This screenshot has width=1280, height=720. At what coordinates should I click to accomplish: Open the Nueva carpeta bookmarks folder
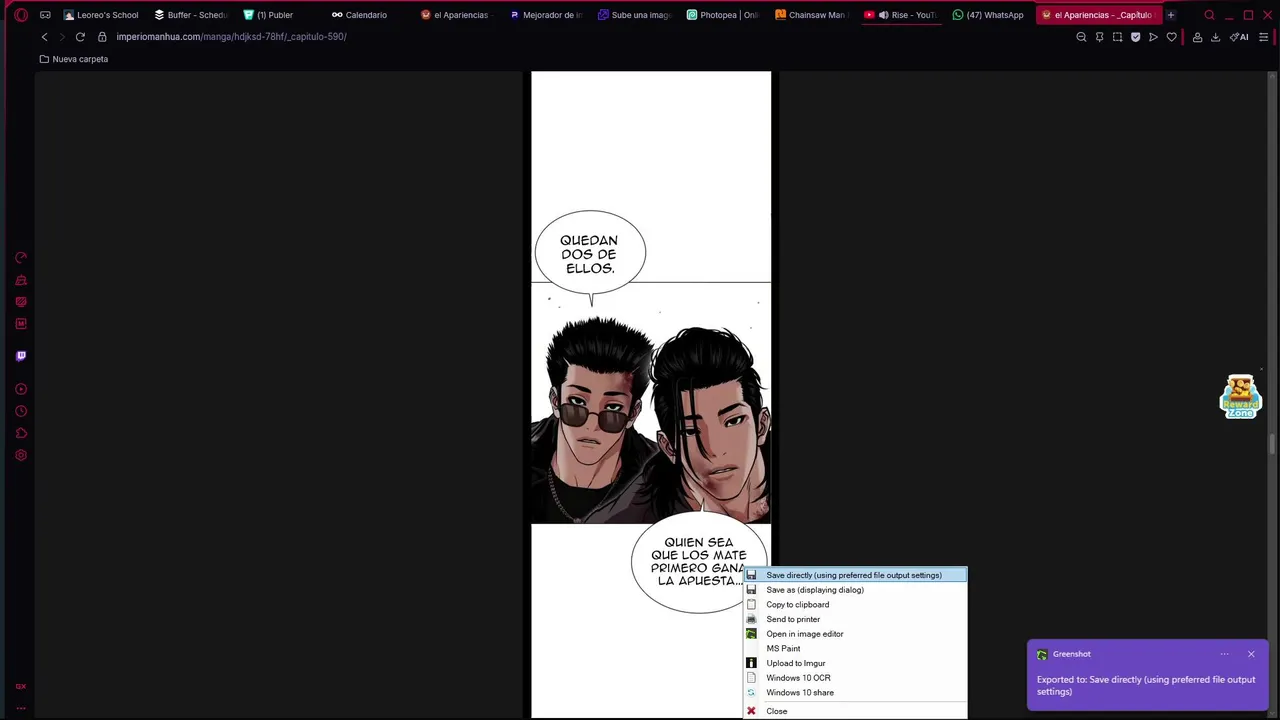click(x=73, y=59)
